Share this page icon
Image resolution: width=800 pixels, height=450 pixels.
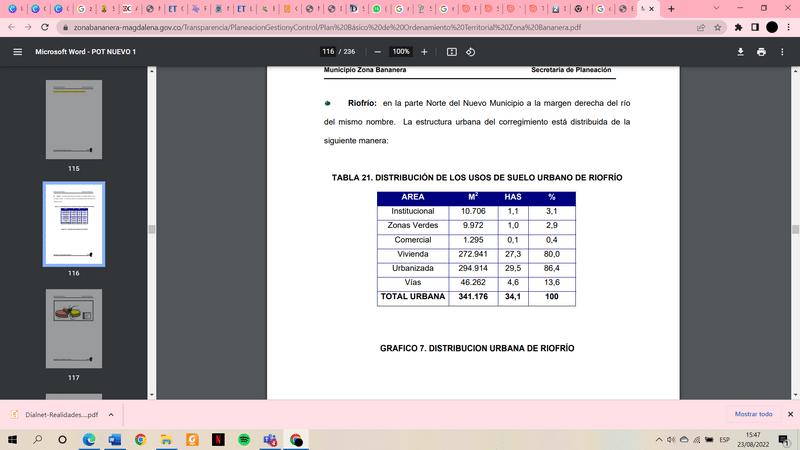pyautogui.click(x=701, y=28)
